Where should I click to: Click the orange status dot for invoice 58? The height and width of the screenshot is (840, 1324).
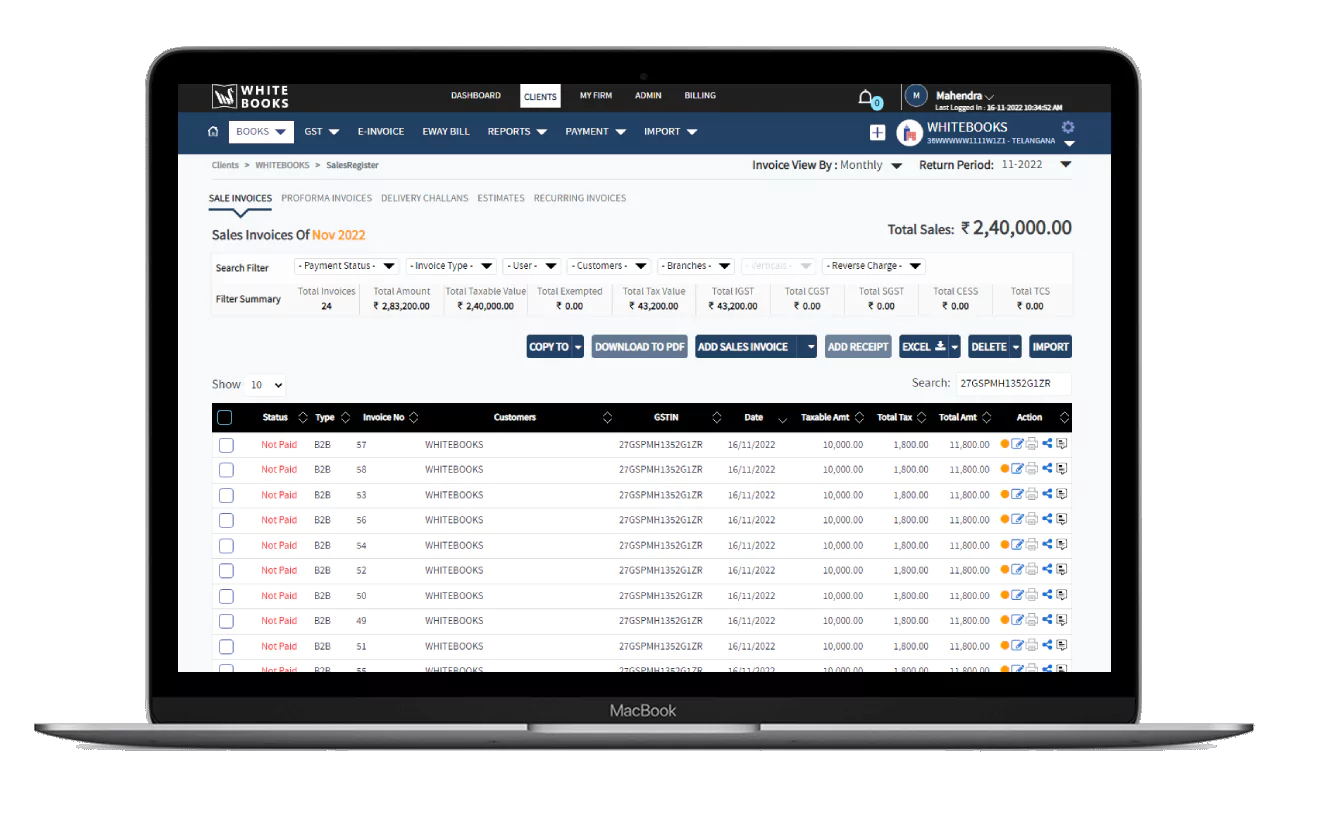point(1005,469)
